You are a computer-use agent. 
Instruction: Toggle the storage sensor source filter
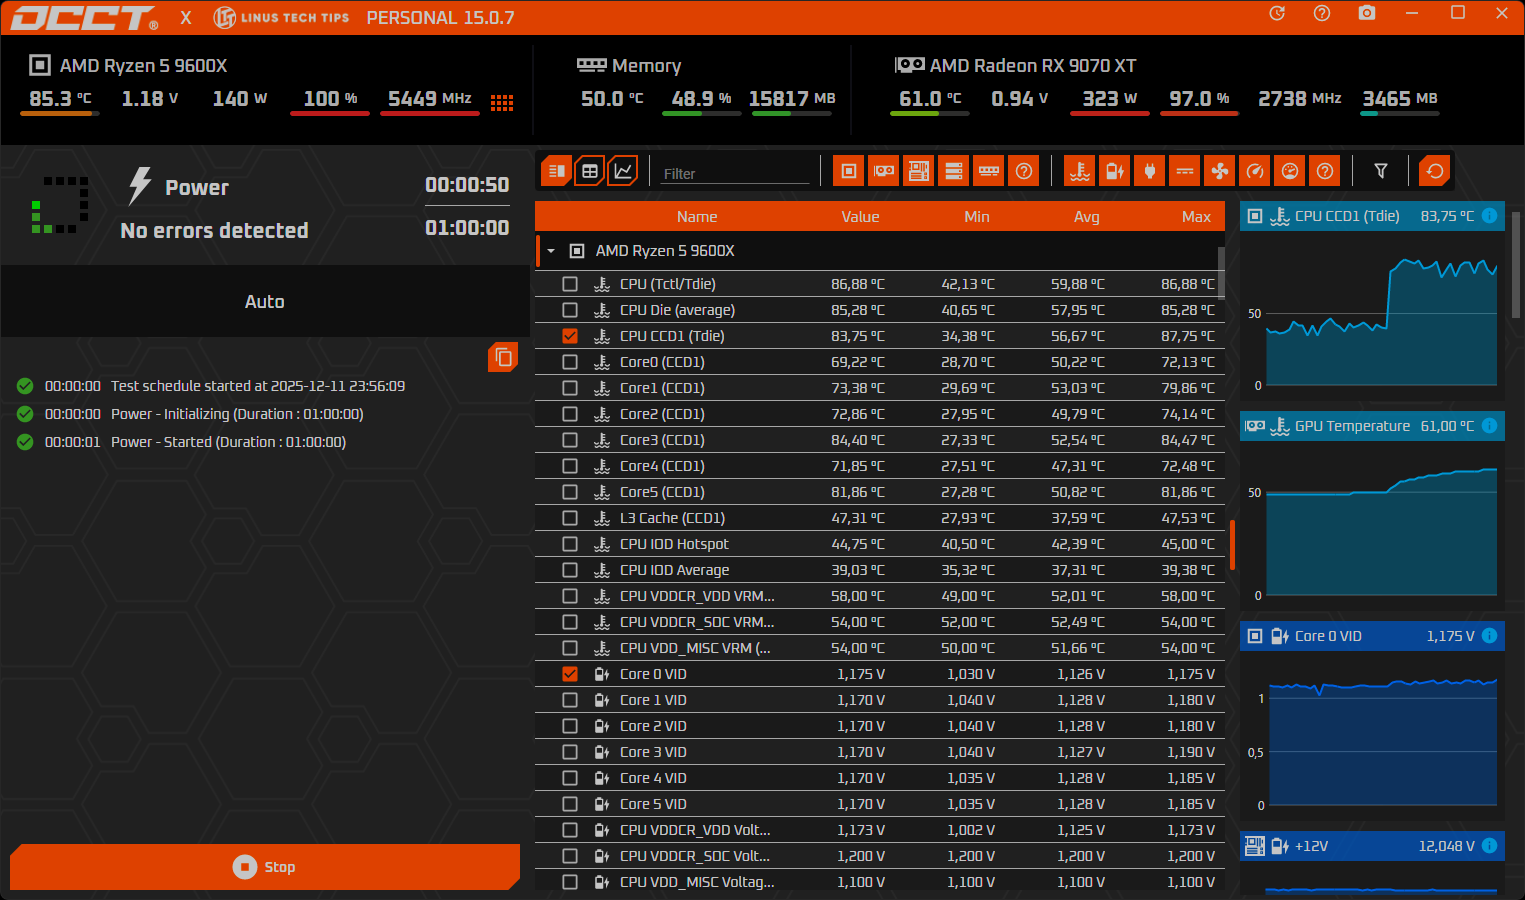(954, 171)
